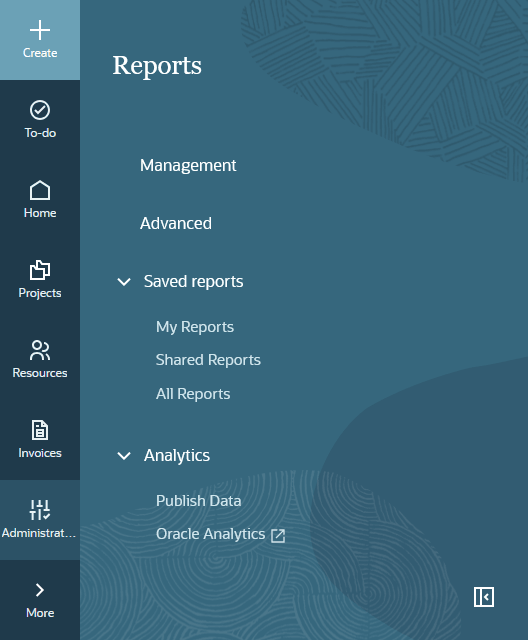Open the Management reports menu
The height and width of the screenshot is (640, 528).
[188, 166]
